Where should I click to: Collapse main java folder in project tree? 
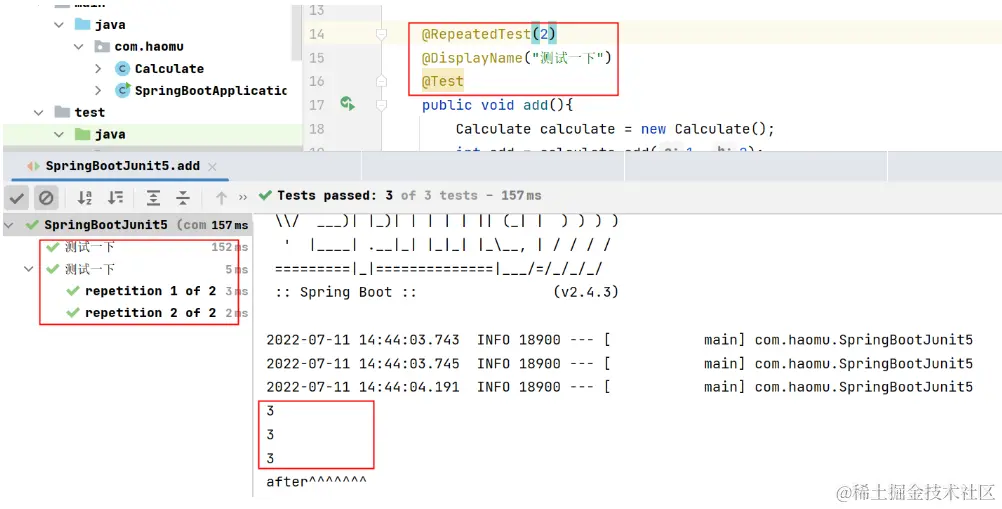59,25
